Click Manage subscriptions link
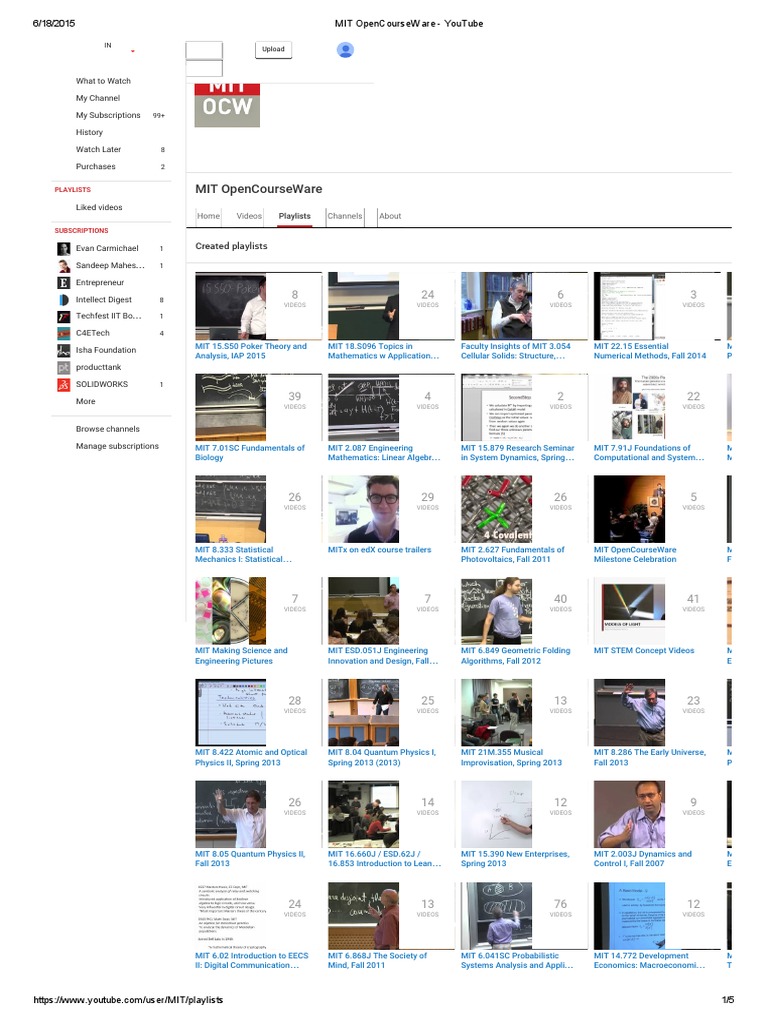The height and width of the screenshot is (1024, 768). click(117, 446)
